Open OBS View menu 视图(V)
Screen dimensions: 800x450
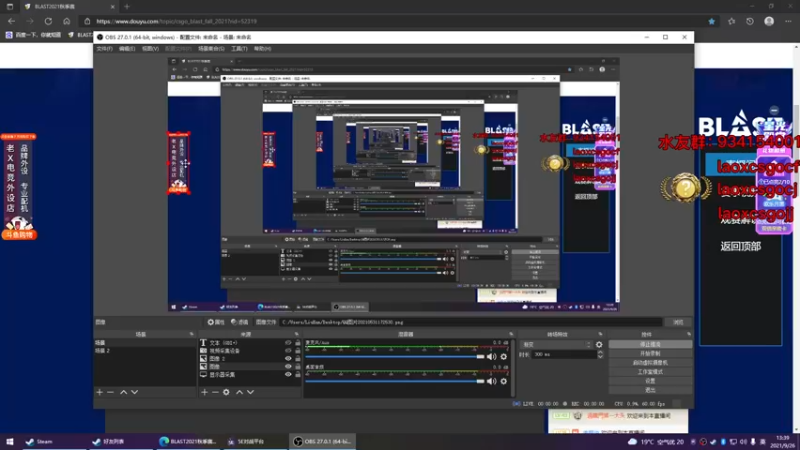tap(150, 48)
